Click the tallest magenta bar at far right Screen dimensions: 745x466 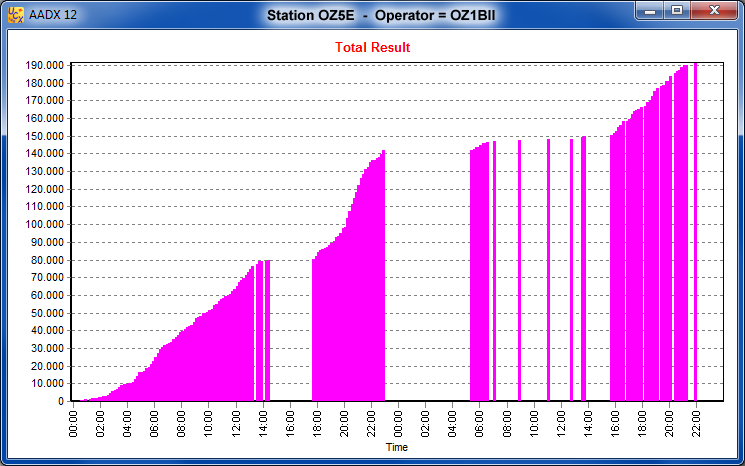pyautogui.click(x=695, y=230)
